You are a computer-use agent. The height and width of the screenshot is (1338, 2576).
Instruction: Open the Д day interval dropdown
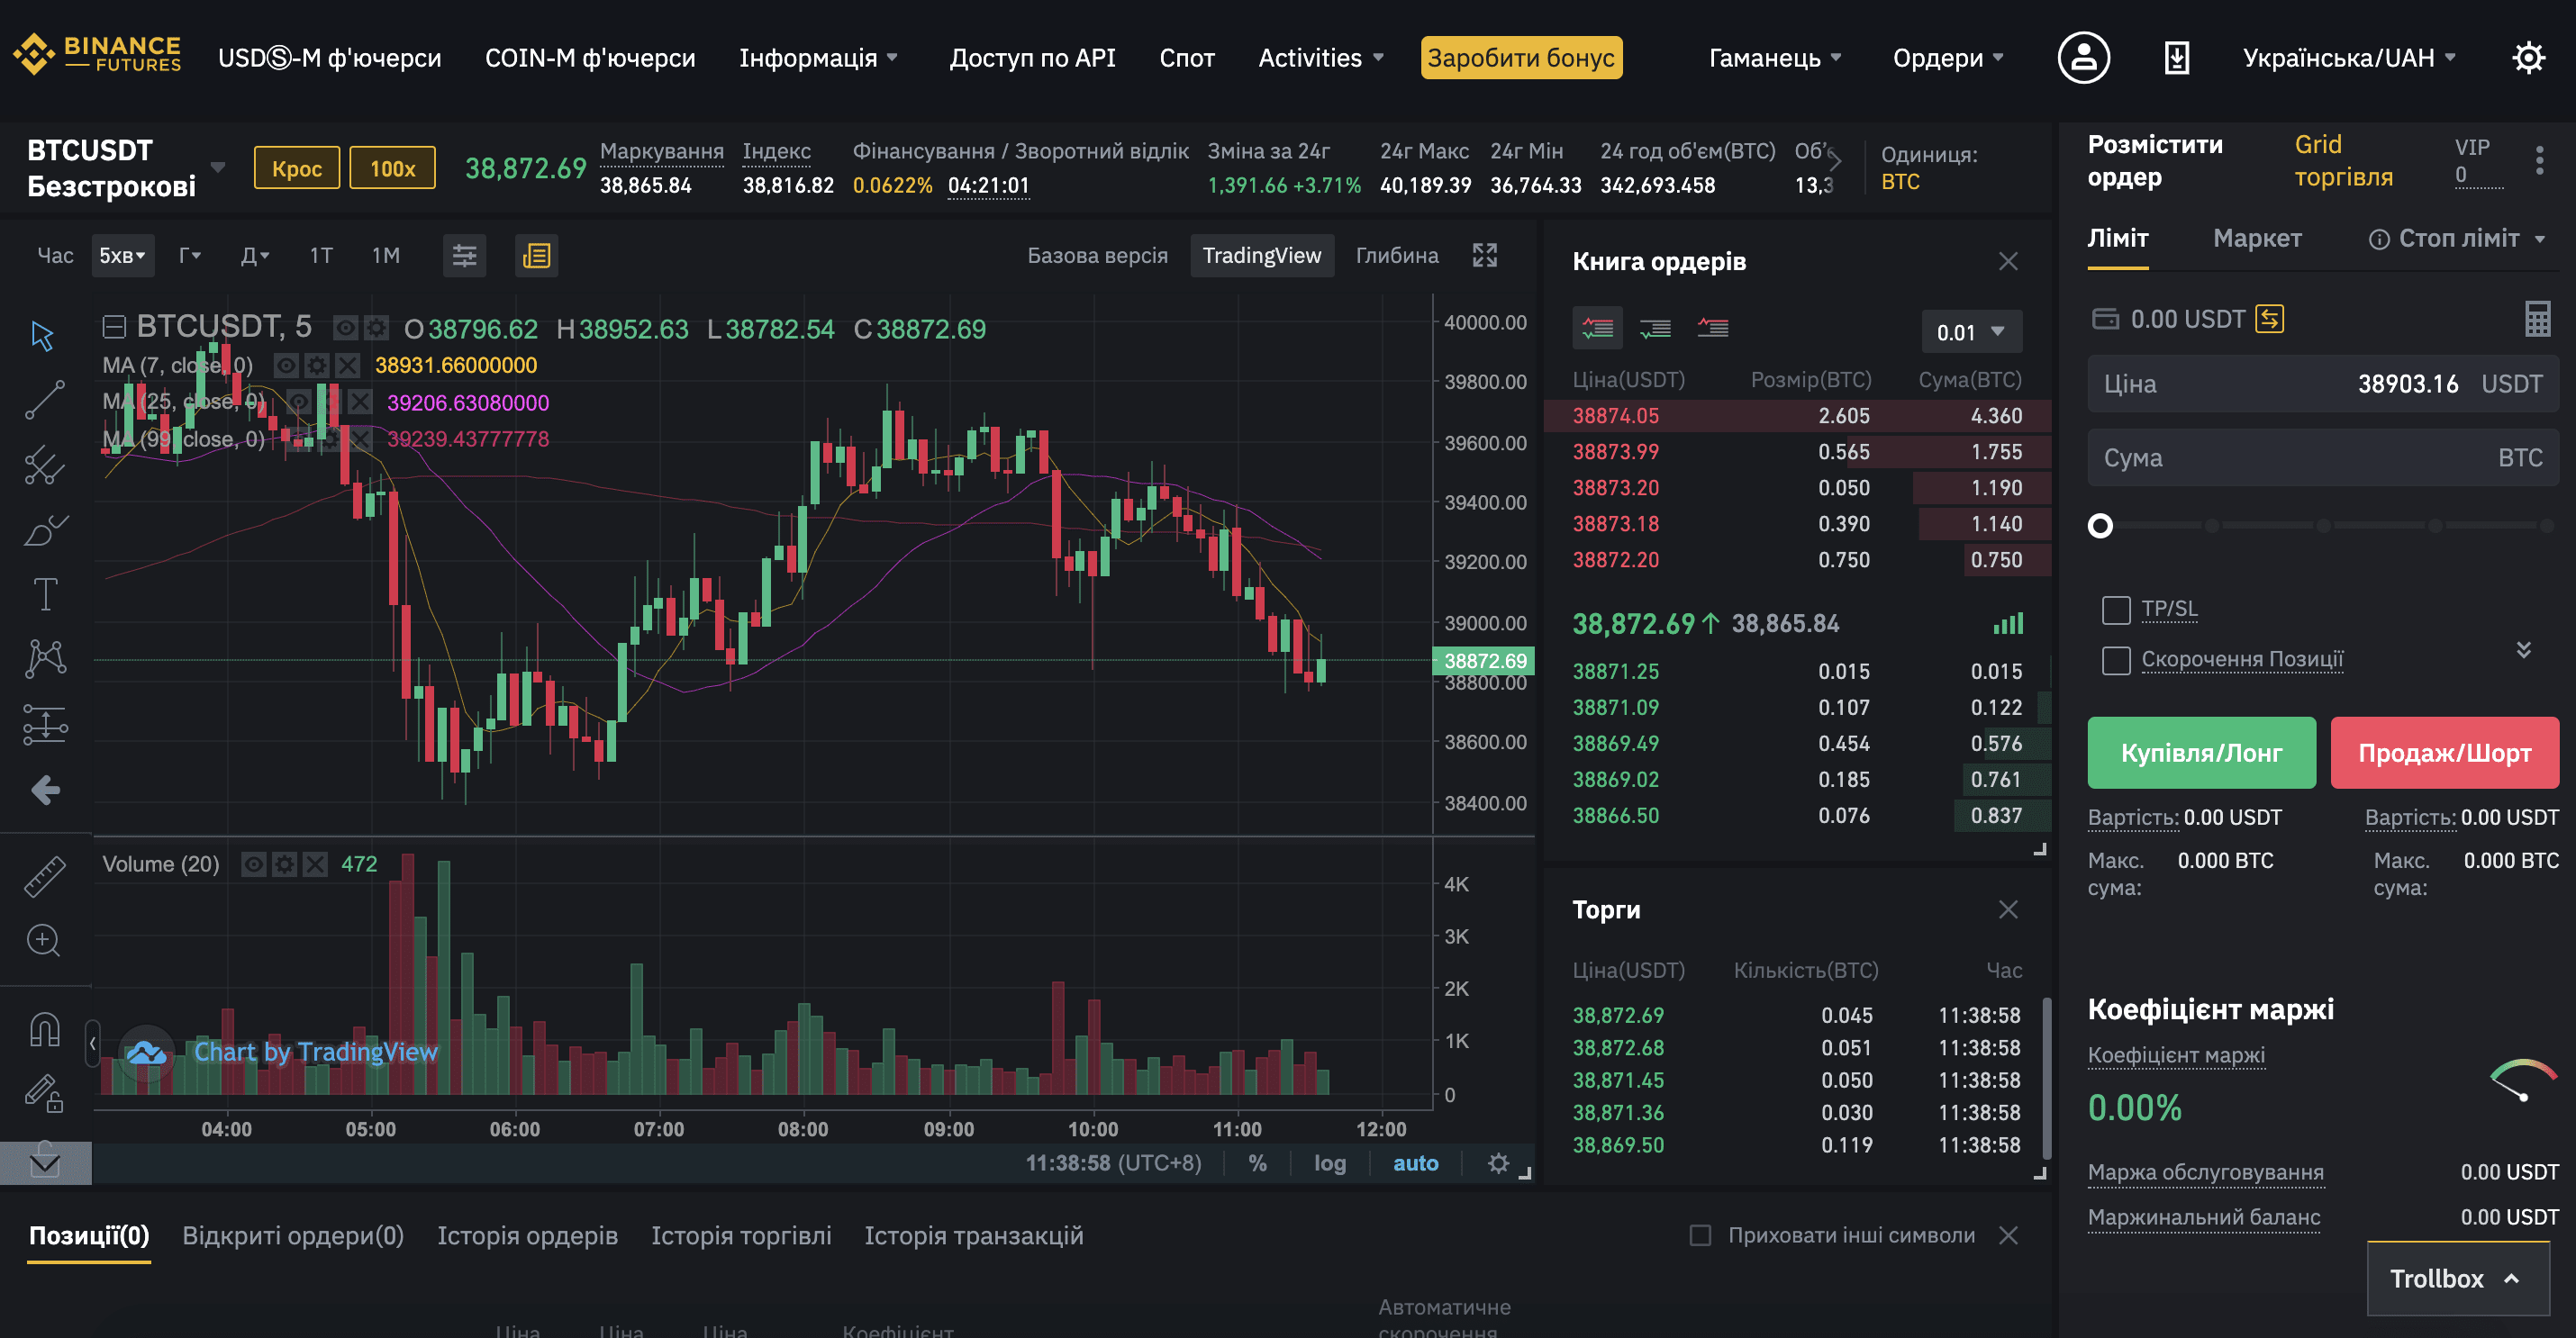tap(255, 256)
